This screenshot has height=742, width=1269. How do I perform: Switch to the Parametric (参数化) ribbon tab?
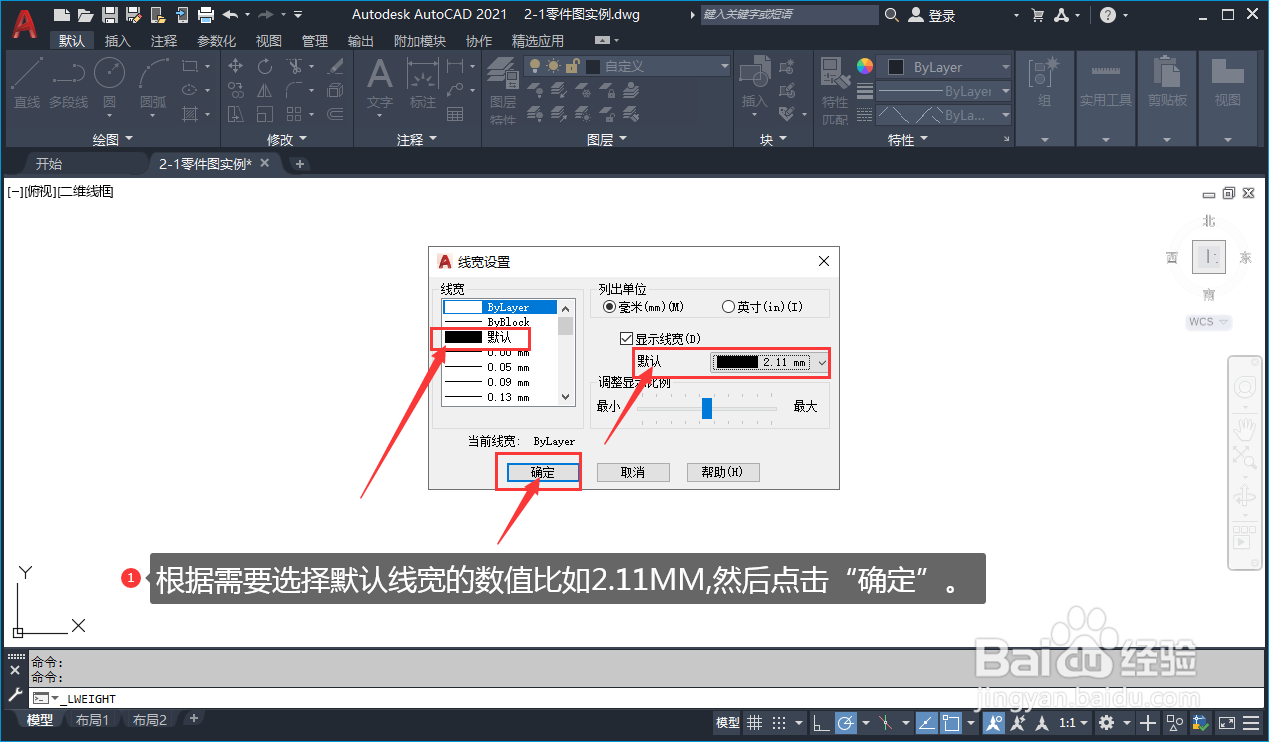[x=217, y=41]
